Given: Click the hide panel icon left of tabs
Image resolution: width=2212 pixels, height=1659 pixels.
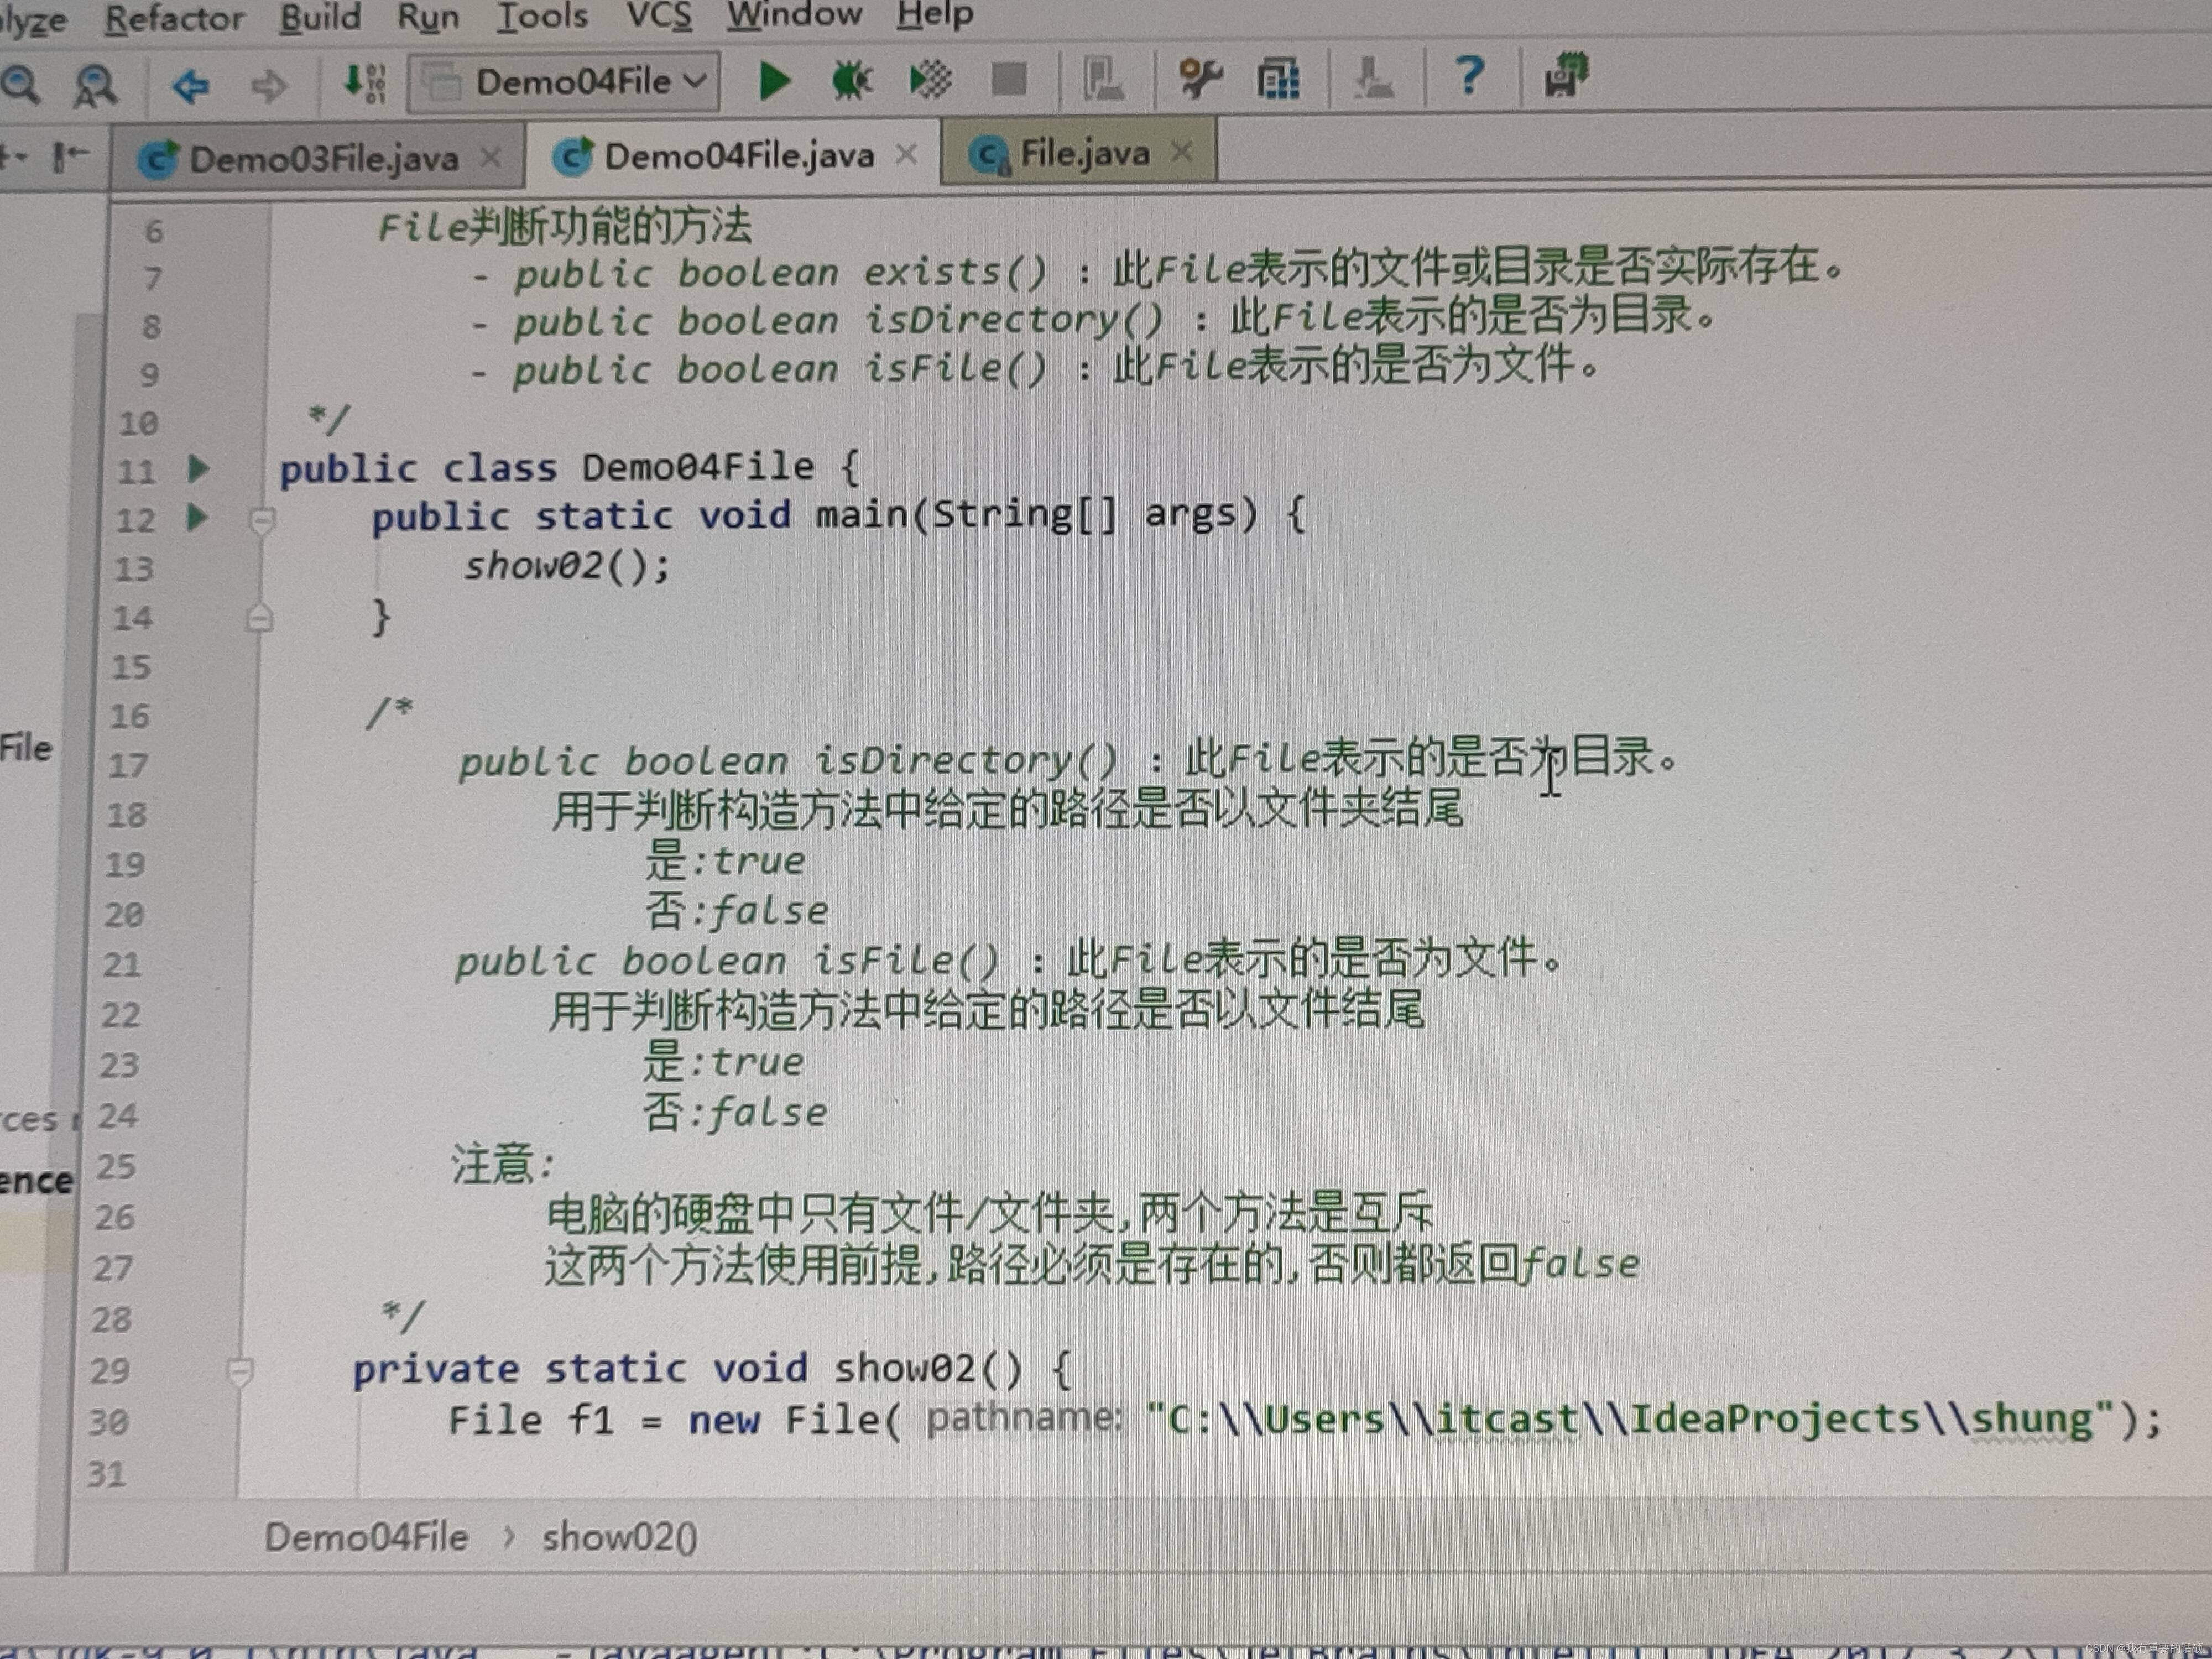Looking at the screenshot, I should pyautogui.click(x=70, y=156).
